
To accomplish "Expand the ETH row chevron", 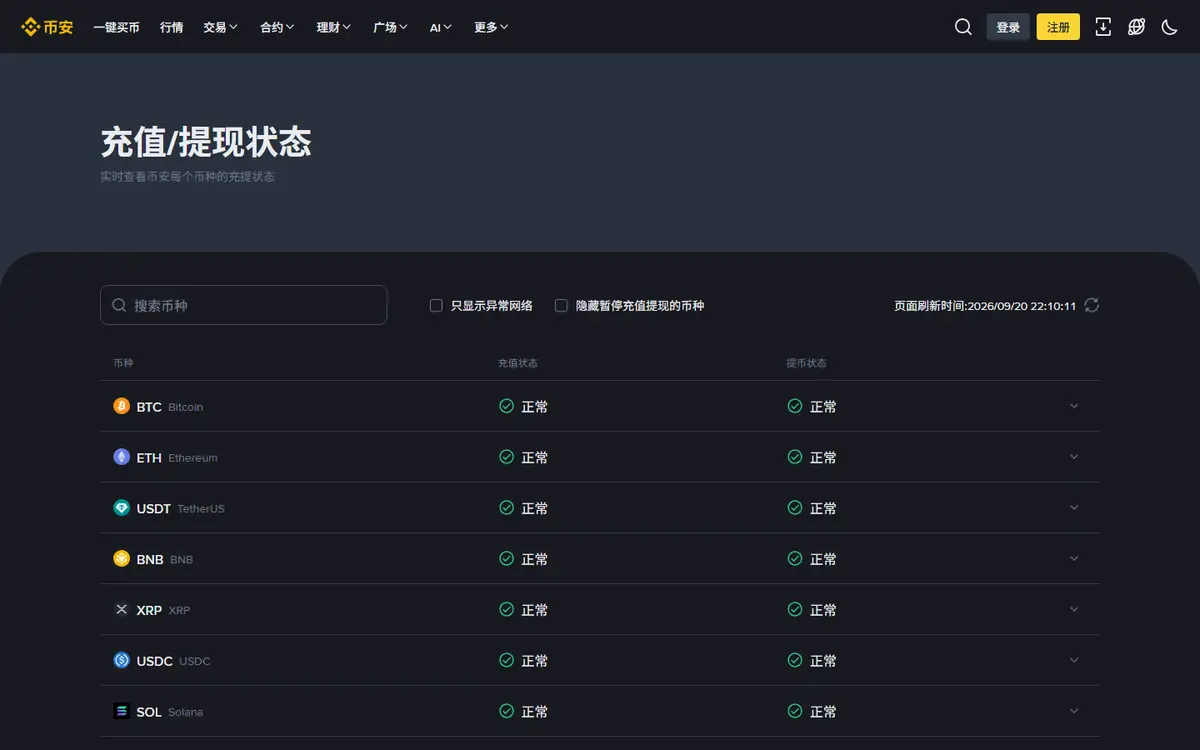I will [x=1074, y=457].
